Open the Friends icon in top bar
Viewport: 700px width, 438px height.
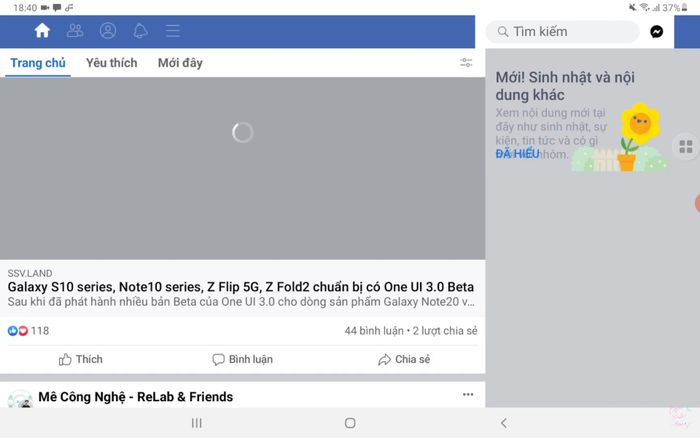tap(75, 31)
